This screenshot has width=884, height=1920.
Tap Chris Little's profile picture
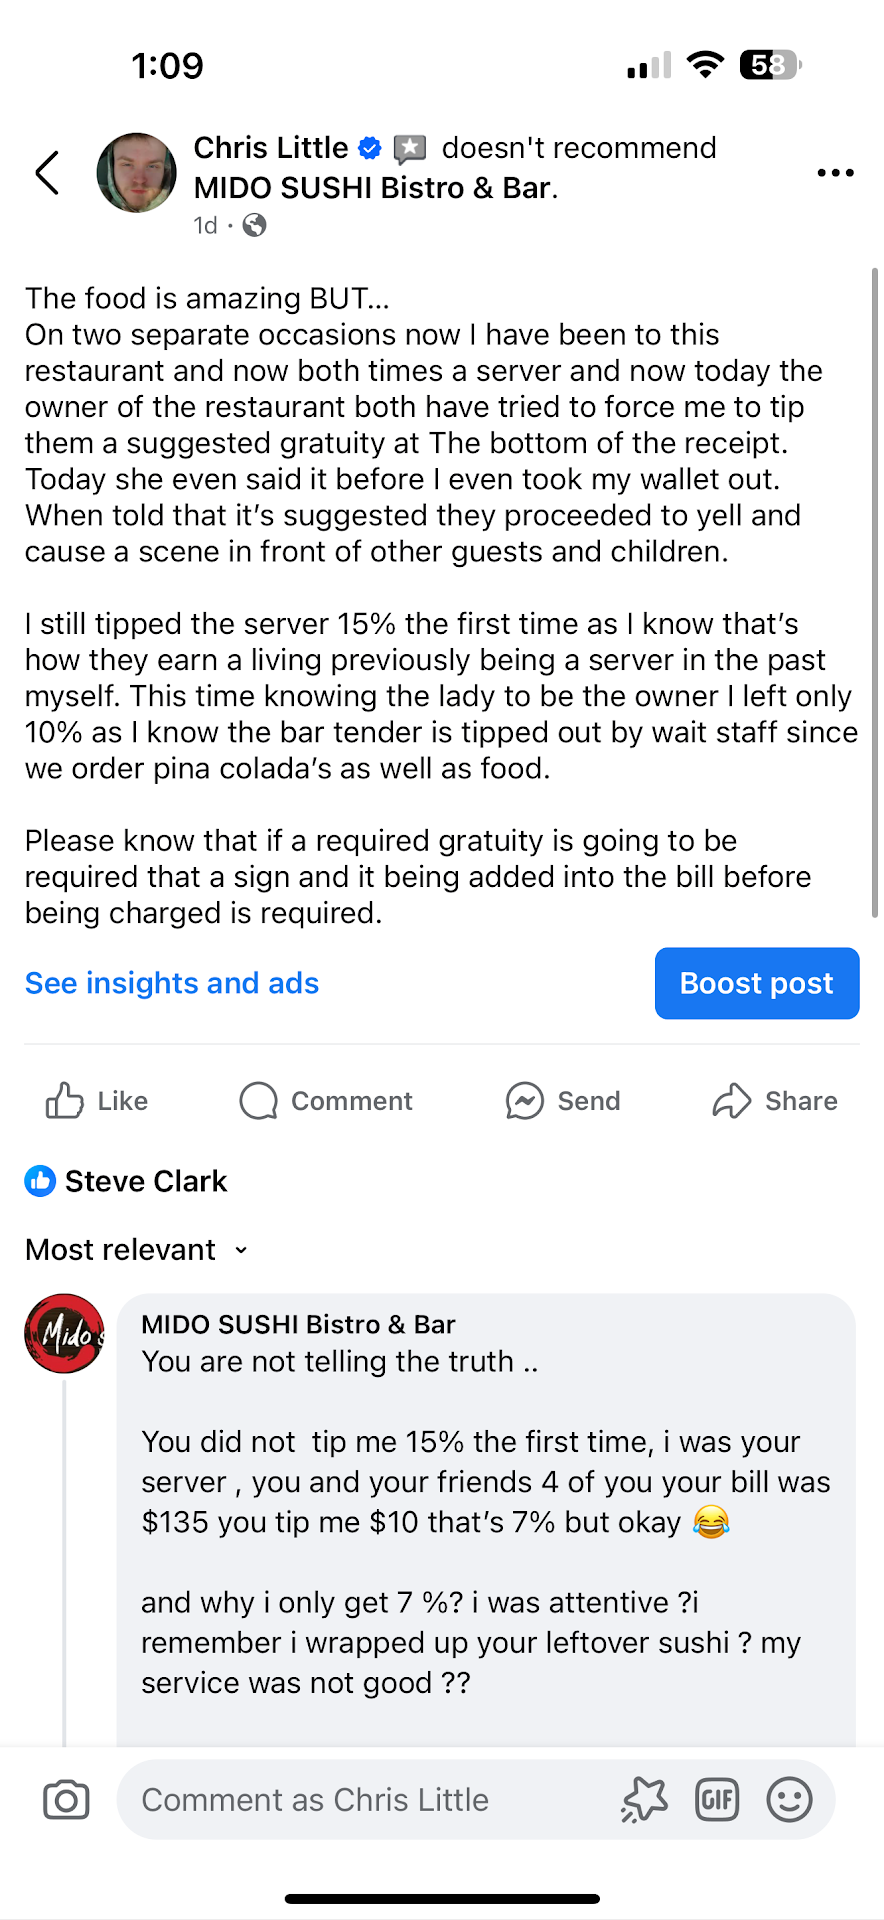137,173
